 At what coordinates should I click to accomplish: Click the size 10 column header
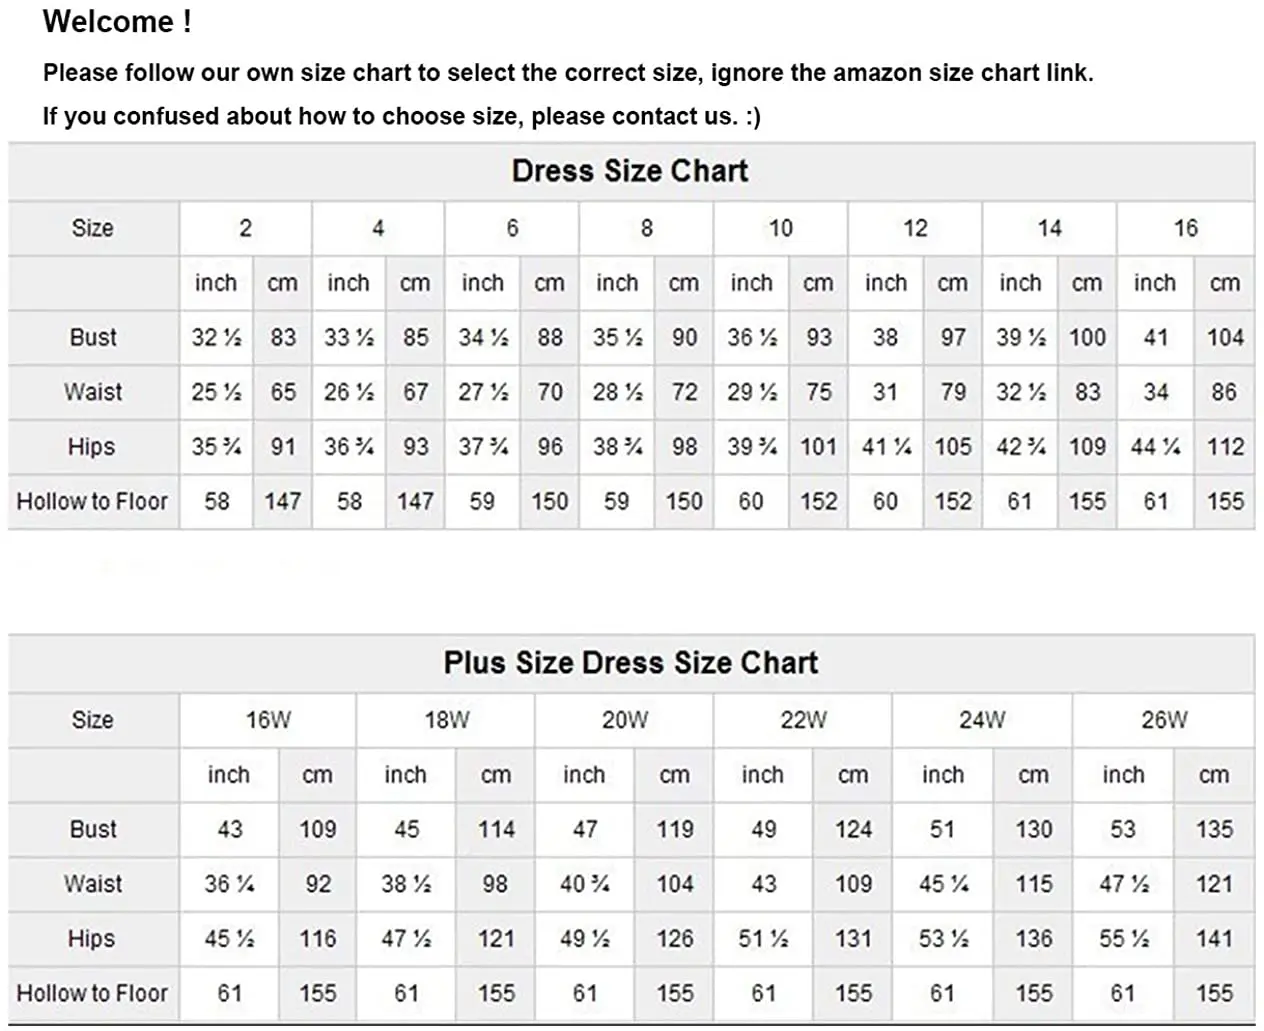point(780,228)
